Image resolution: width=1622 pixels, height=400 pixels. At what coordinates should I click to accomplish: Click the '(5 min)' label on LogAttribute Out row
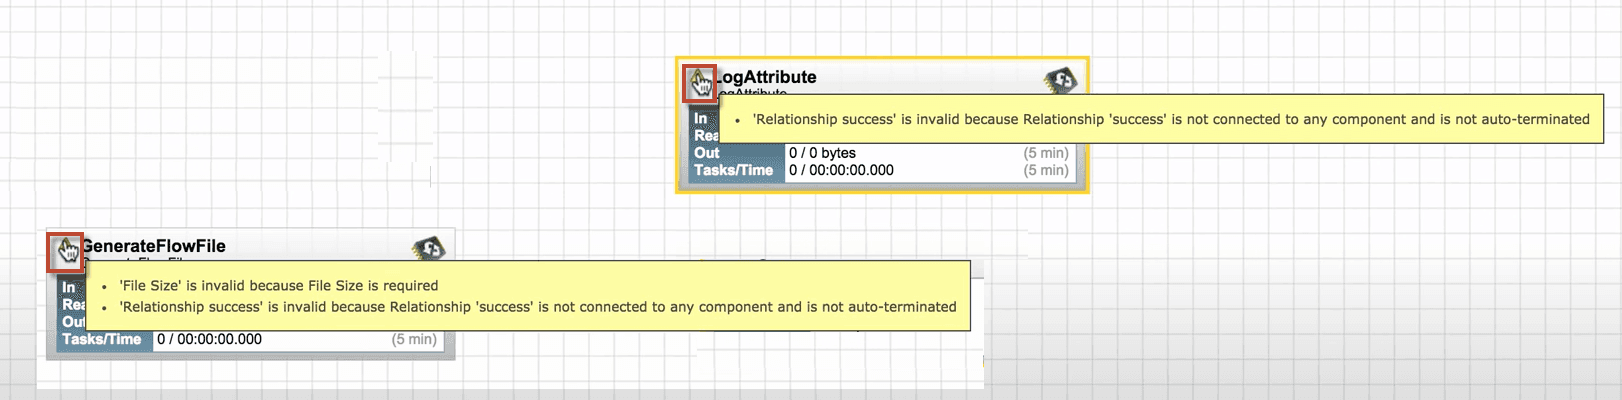(1046, 153)
